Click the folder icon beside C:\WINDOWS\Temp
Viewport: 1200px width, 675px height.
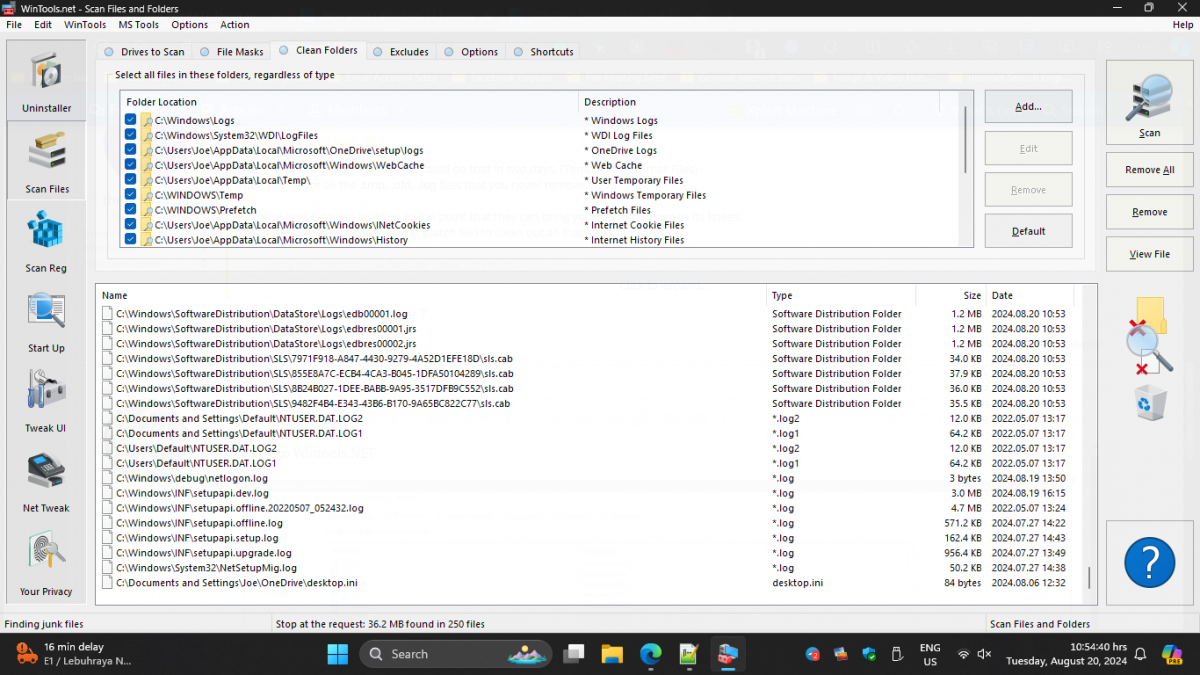(x=146, y=195)
